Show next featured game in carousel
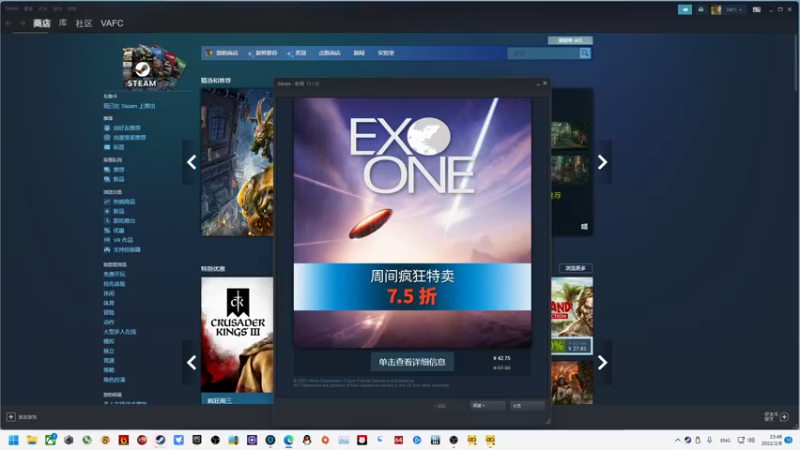The image size is (800, 450). [603, 162]
